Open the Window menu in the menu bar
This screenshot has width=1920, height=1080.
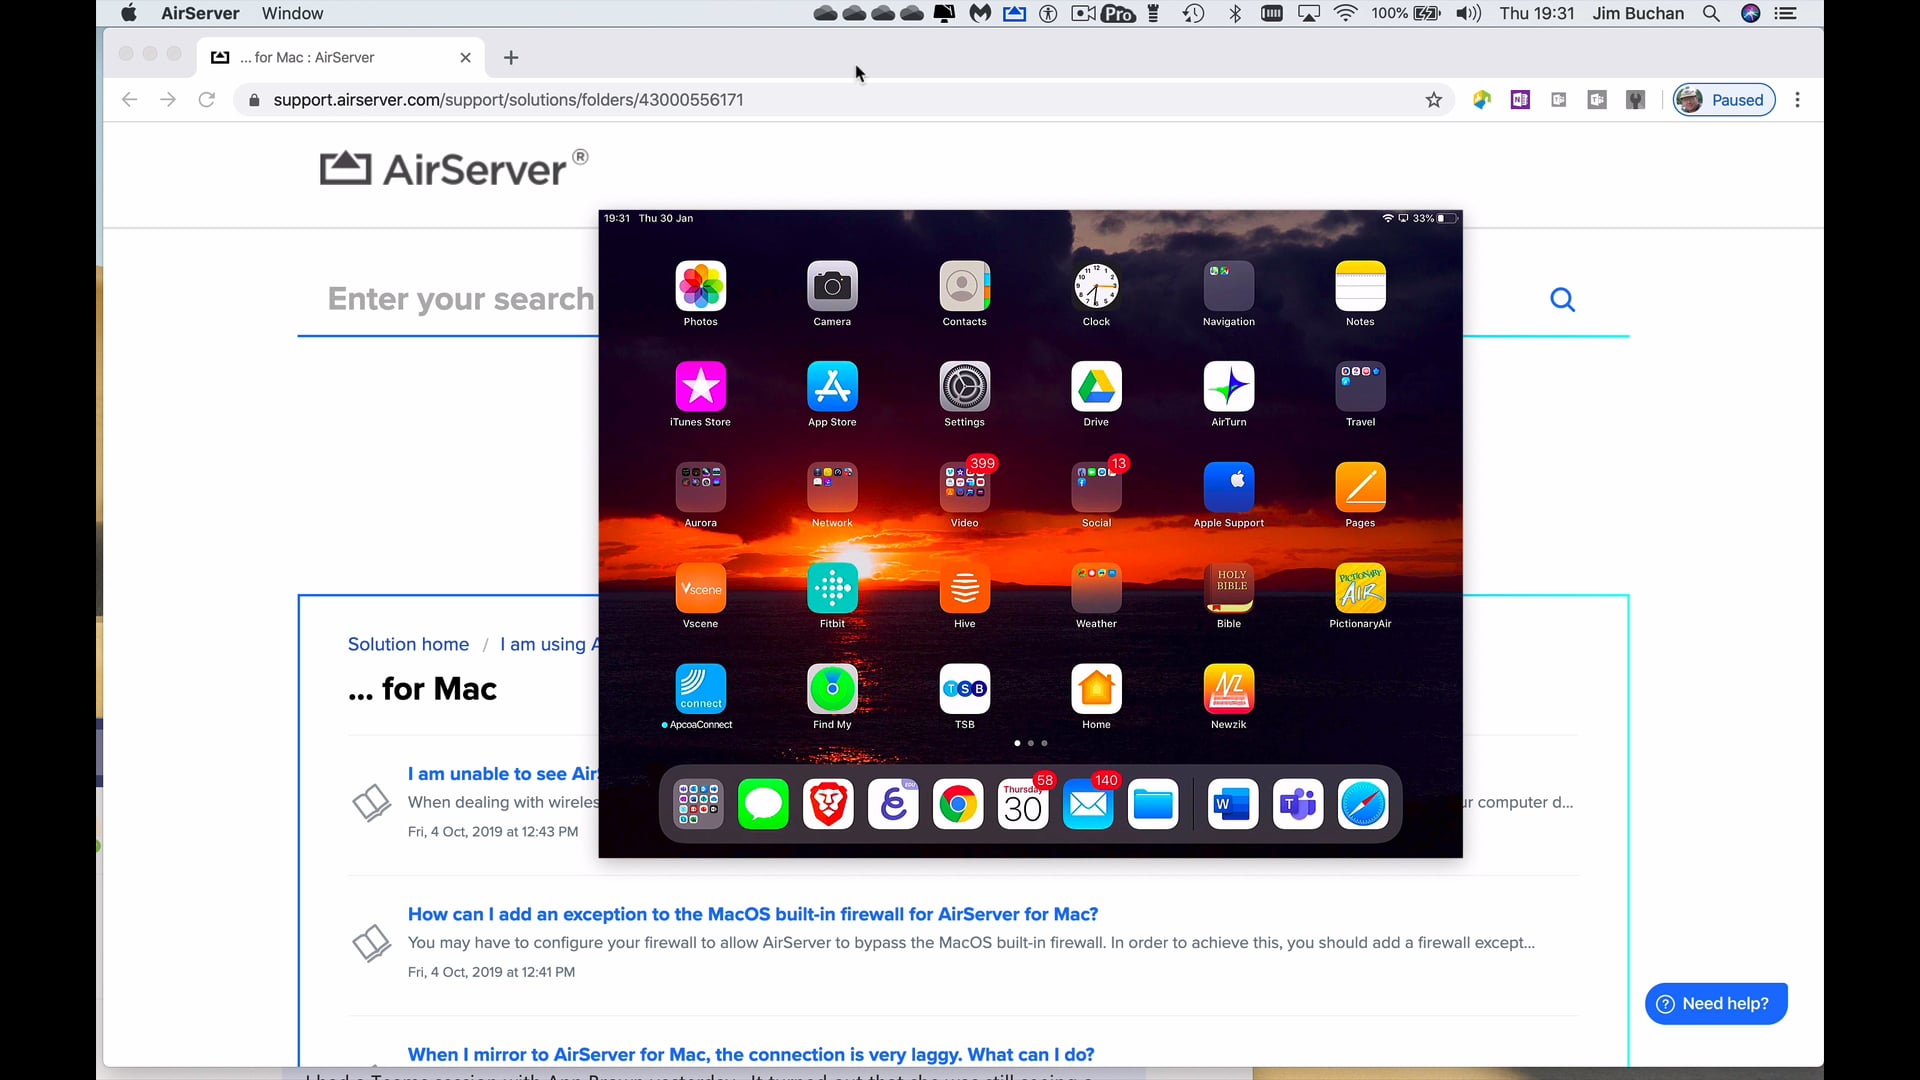pos(291,13)
